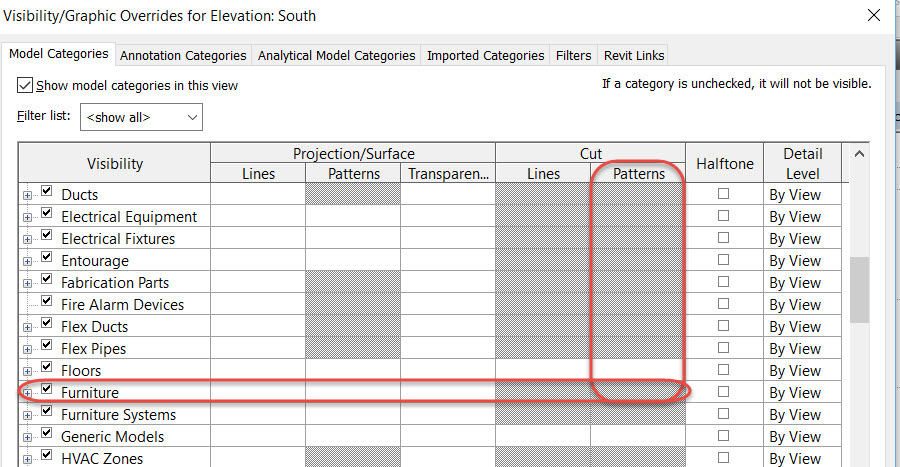Switch to Annotation Categories tab
The image size is (900, 467).
pos(183,56)
